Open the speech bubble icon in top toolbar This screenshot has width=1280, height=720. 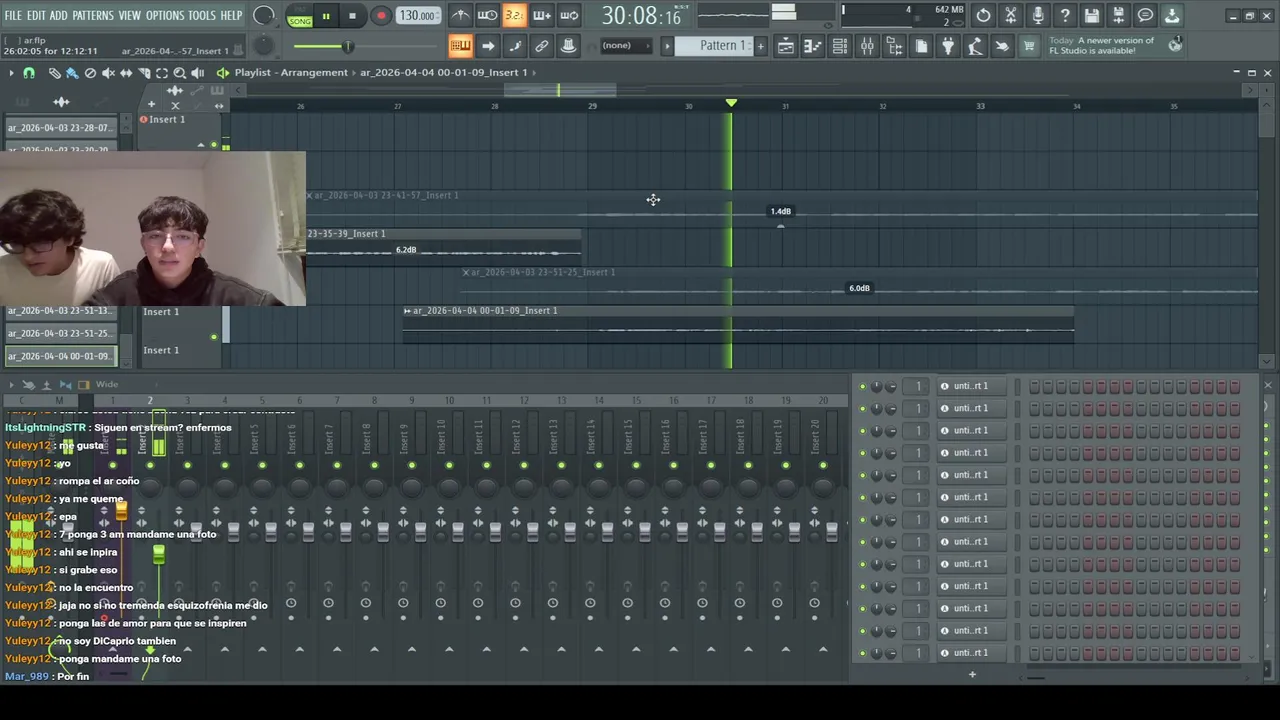(x=1146, y=15)
